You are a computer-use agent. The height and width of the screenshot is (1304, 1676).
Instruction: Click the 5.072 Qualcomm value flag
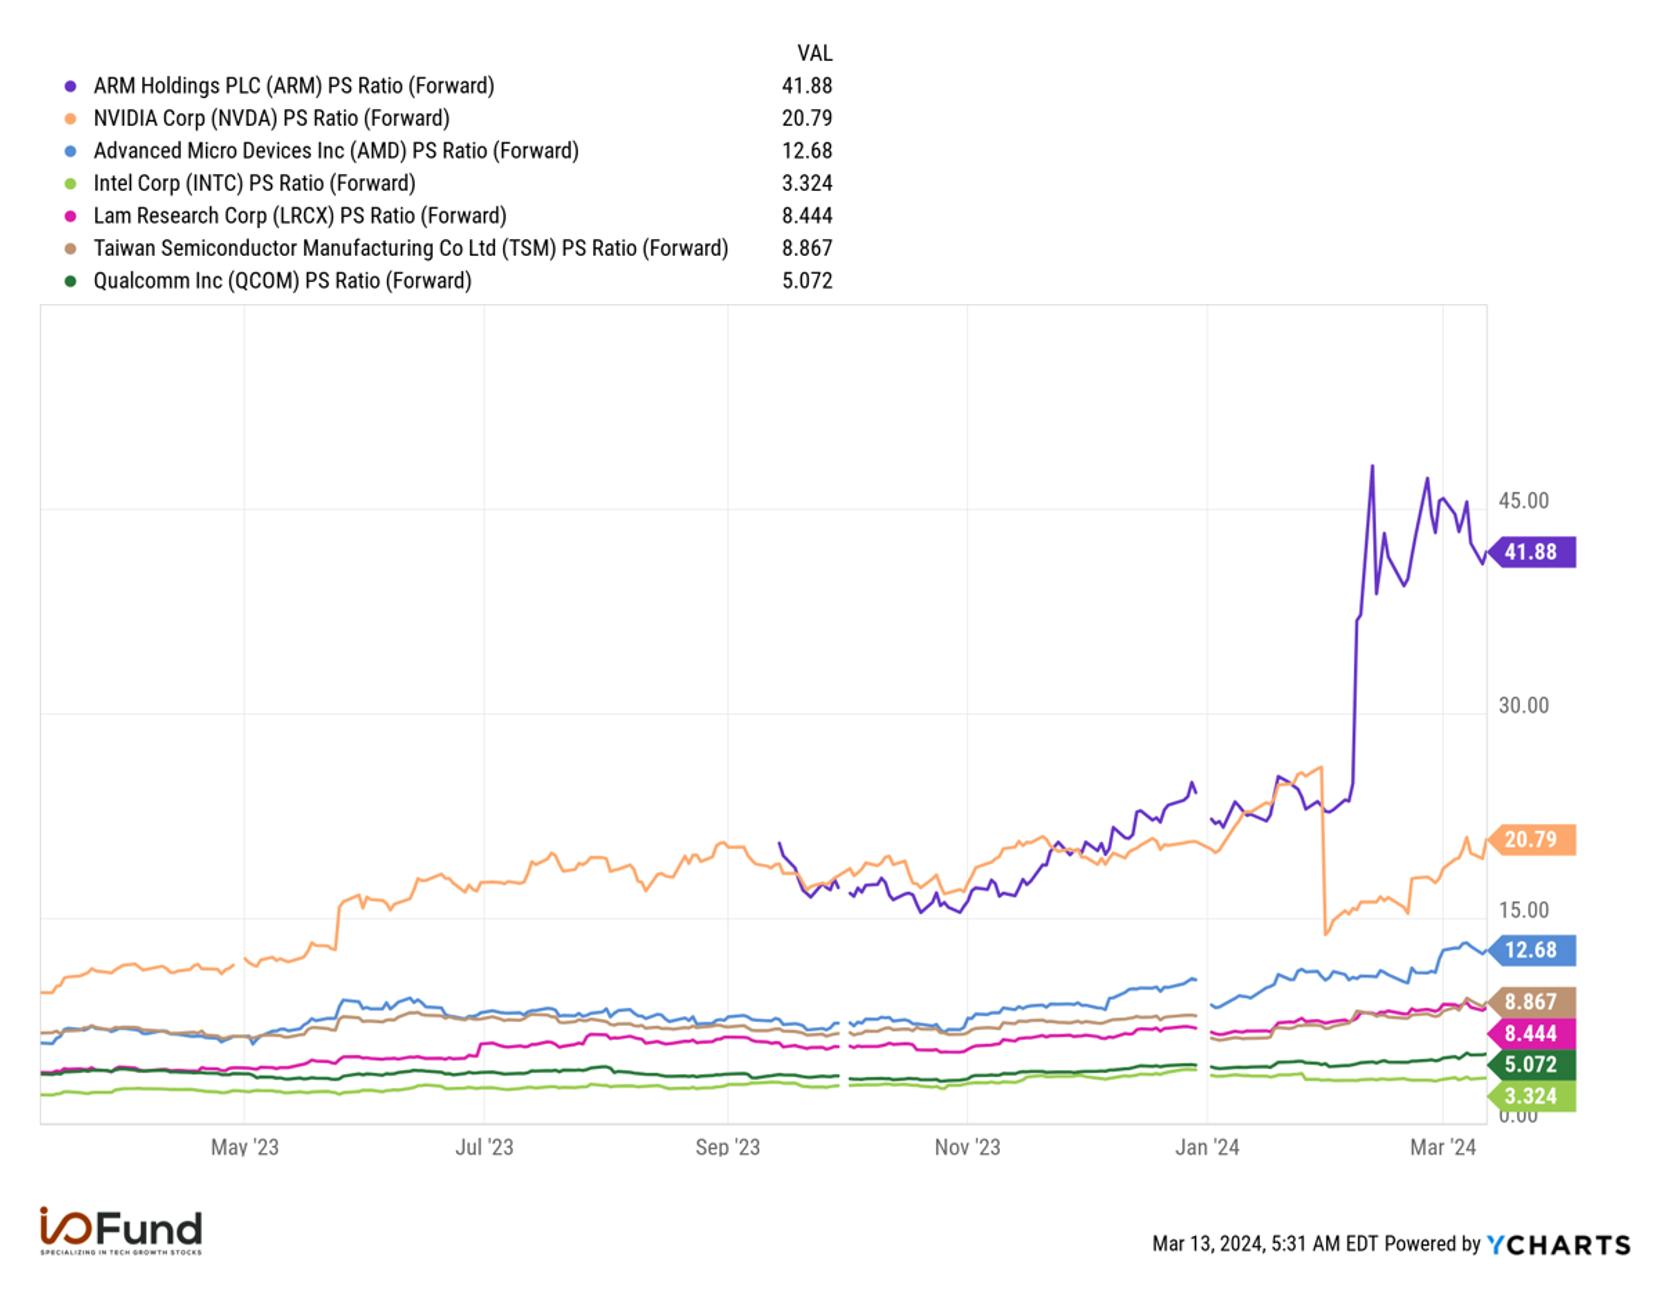1531,1065
